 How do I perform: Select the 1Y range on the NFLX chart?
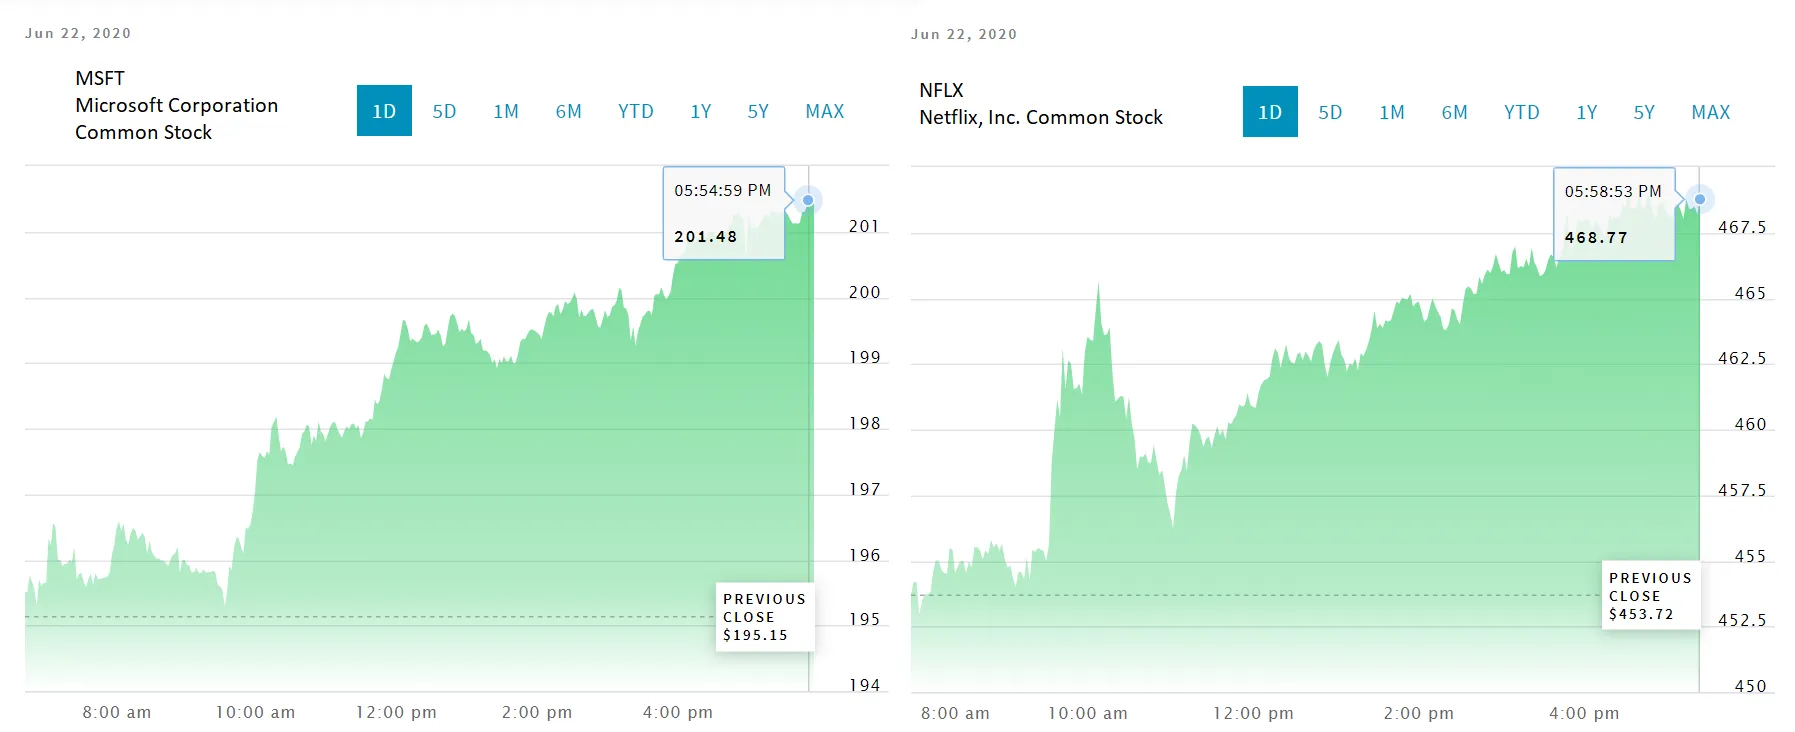click(1587, 112)
